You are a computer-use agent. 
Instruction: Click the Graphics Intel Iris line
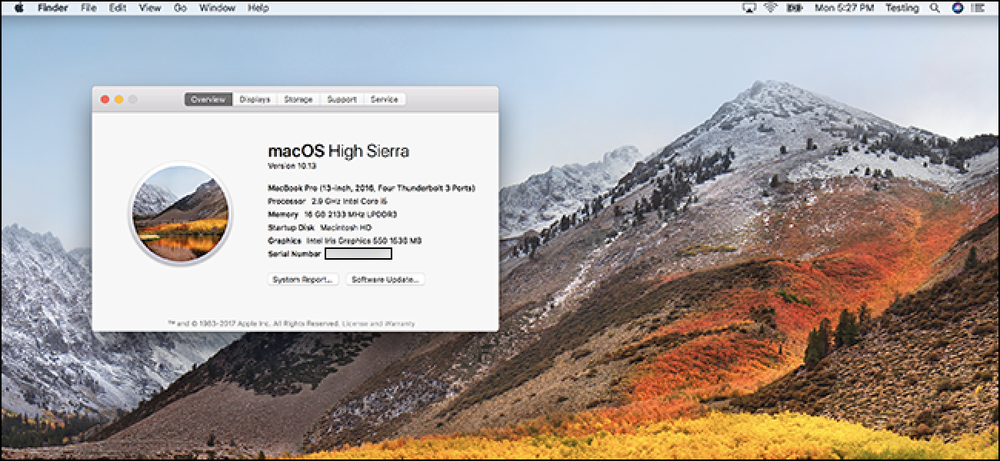pos(344,240)
